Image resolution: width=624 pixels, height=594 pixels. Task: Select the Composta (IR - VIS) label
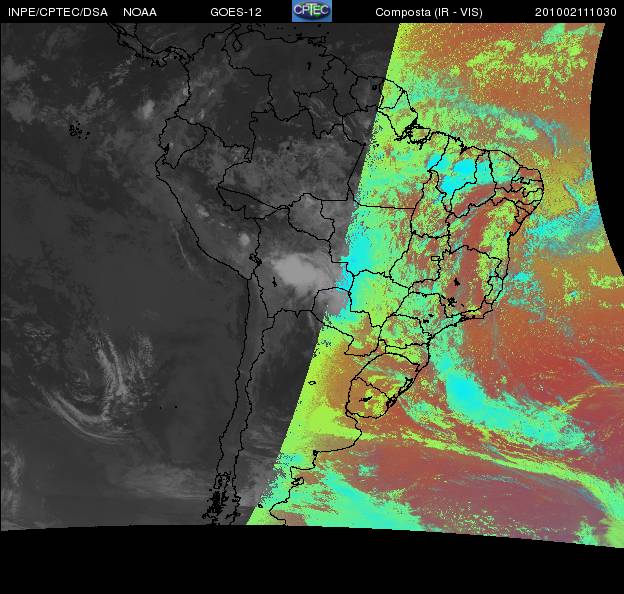pyautogui.click(x=429, y=12)
